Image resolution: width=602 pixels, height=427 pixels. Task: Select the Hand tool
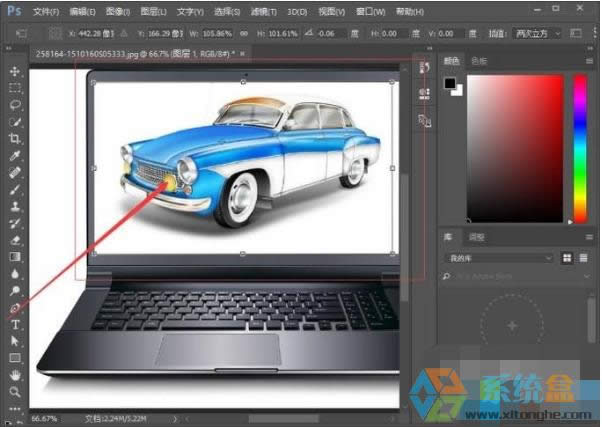coord(15,375)
